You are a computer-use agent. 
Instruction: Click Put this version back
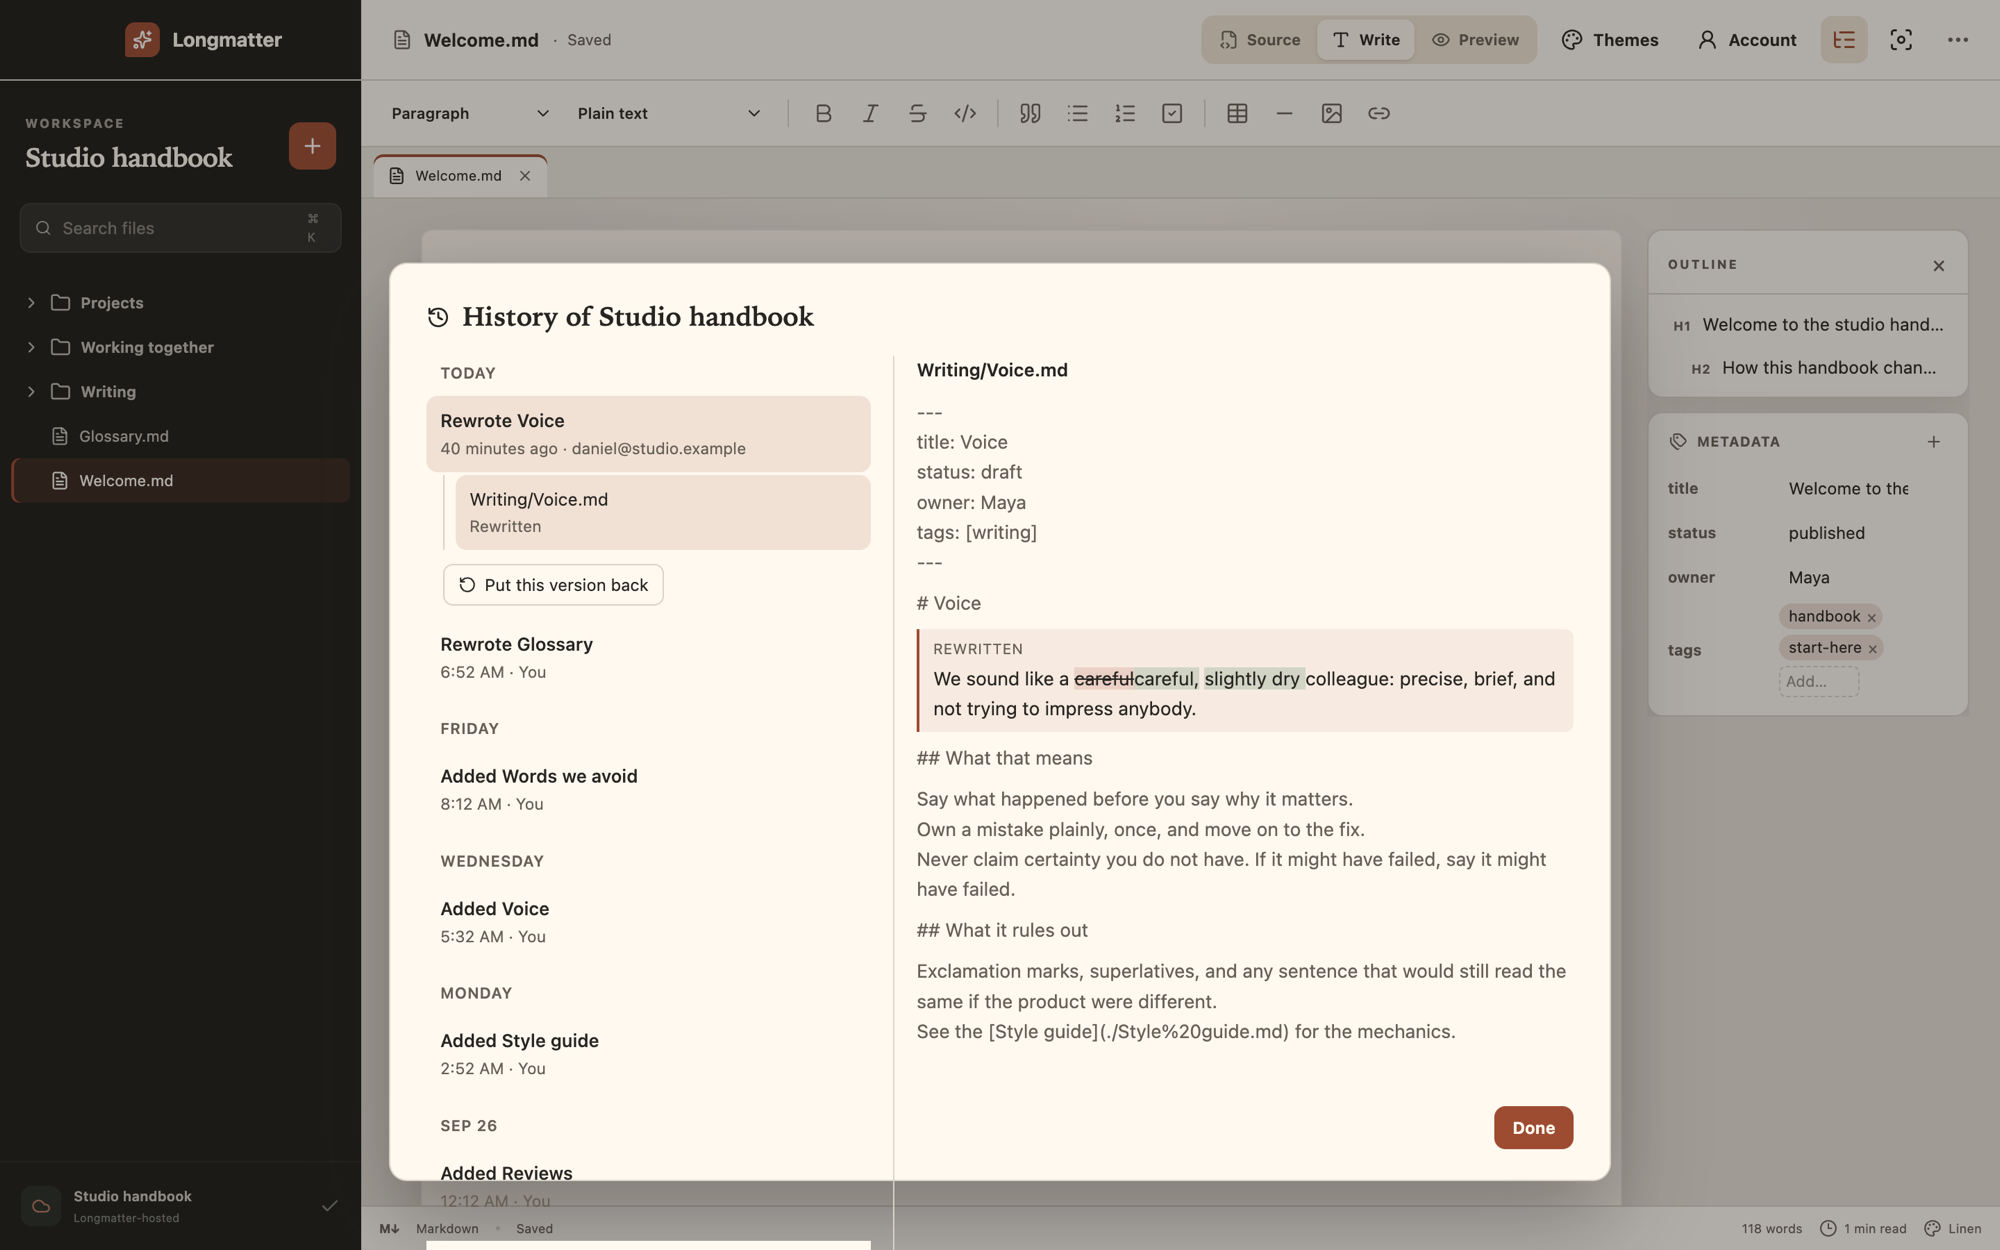[553, 585]
